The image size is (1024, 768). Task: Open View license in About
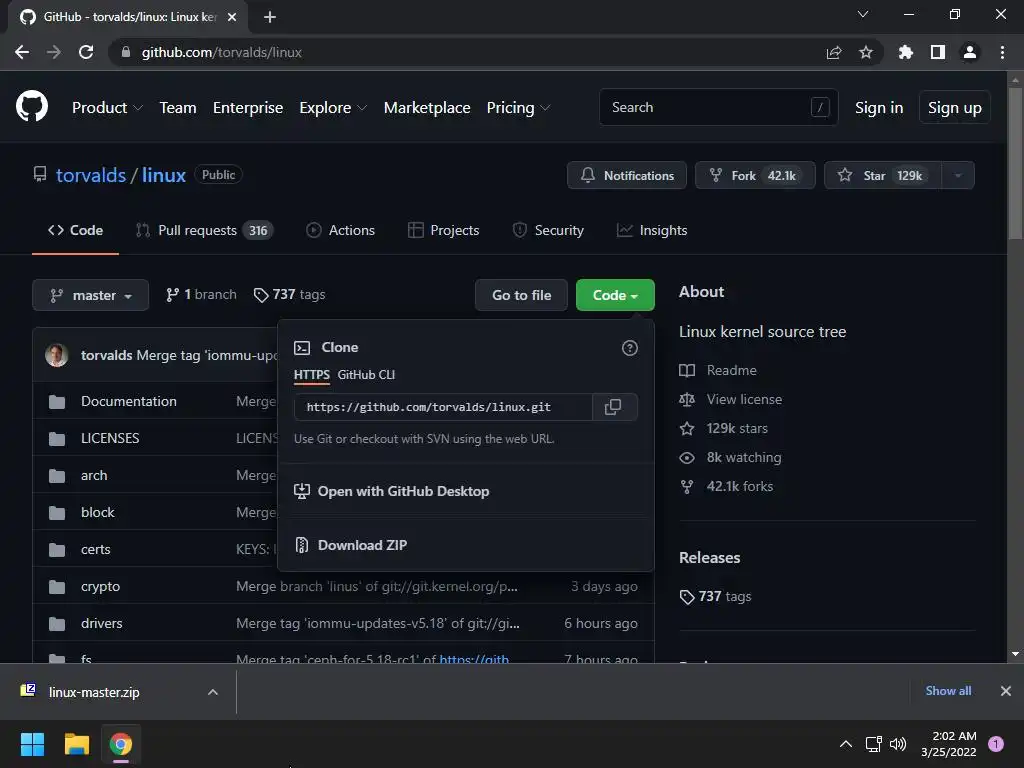(731, 399)
